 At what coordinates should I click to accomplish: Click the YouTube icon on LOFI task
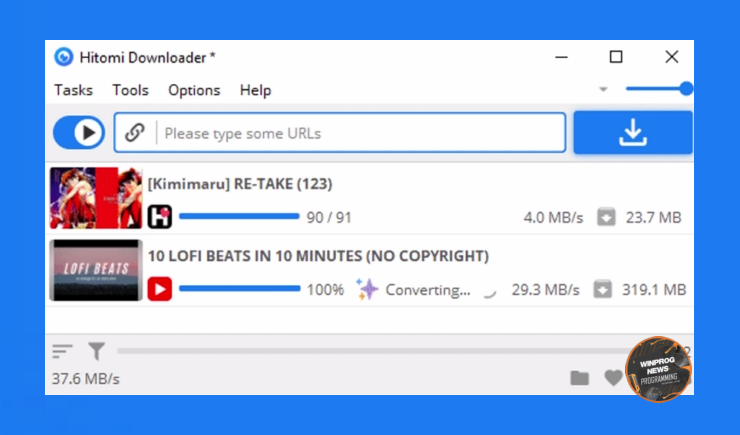160,289
